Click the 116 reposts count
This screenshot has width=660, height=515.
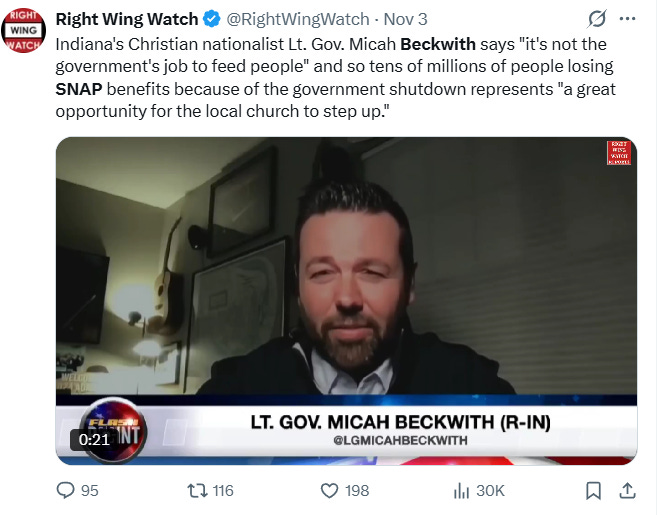(x=223, y=491)
